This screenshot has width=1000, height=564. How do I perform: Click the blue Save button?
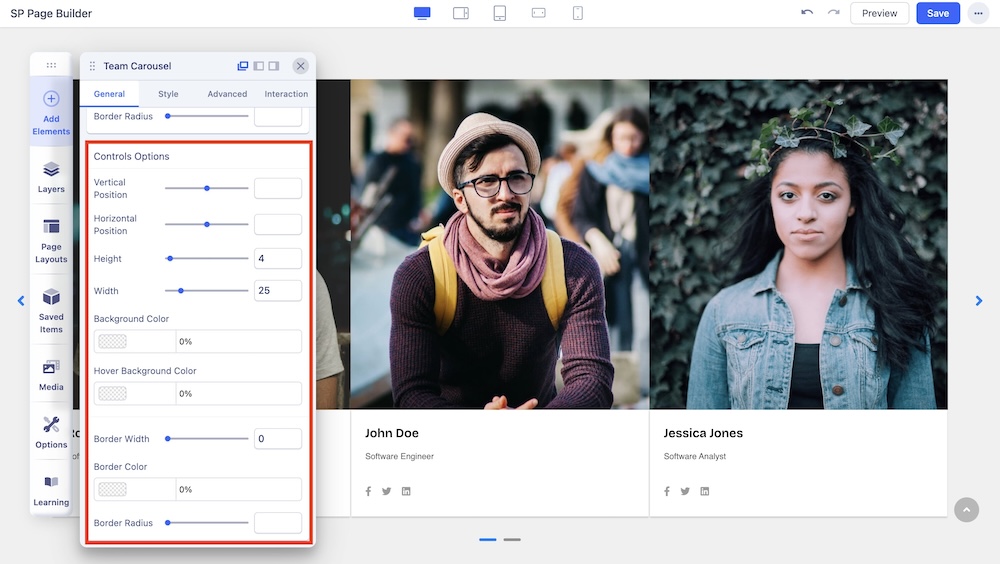(937, 13)
